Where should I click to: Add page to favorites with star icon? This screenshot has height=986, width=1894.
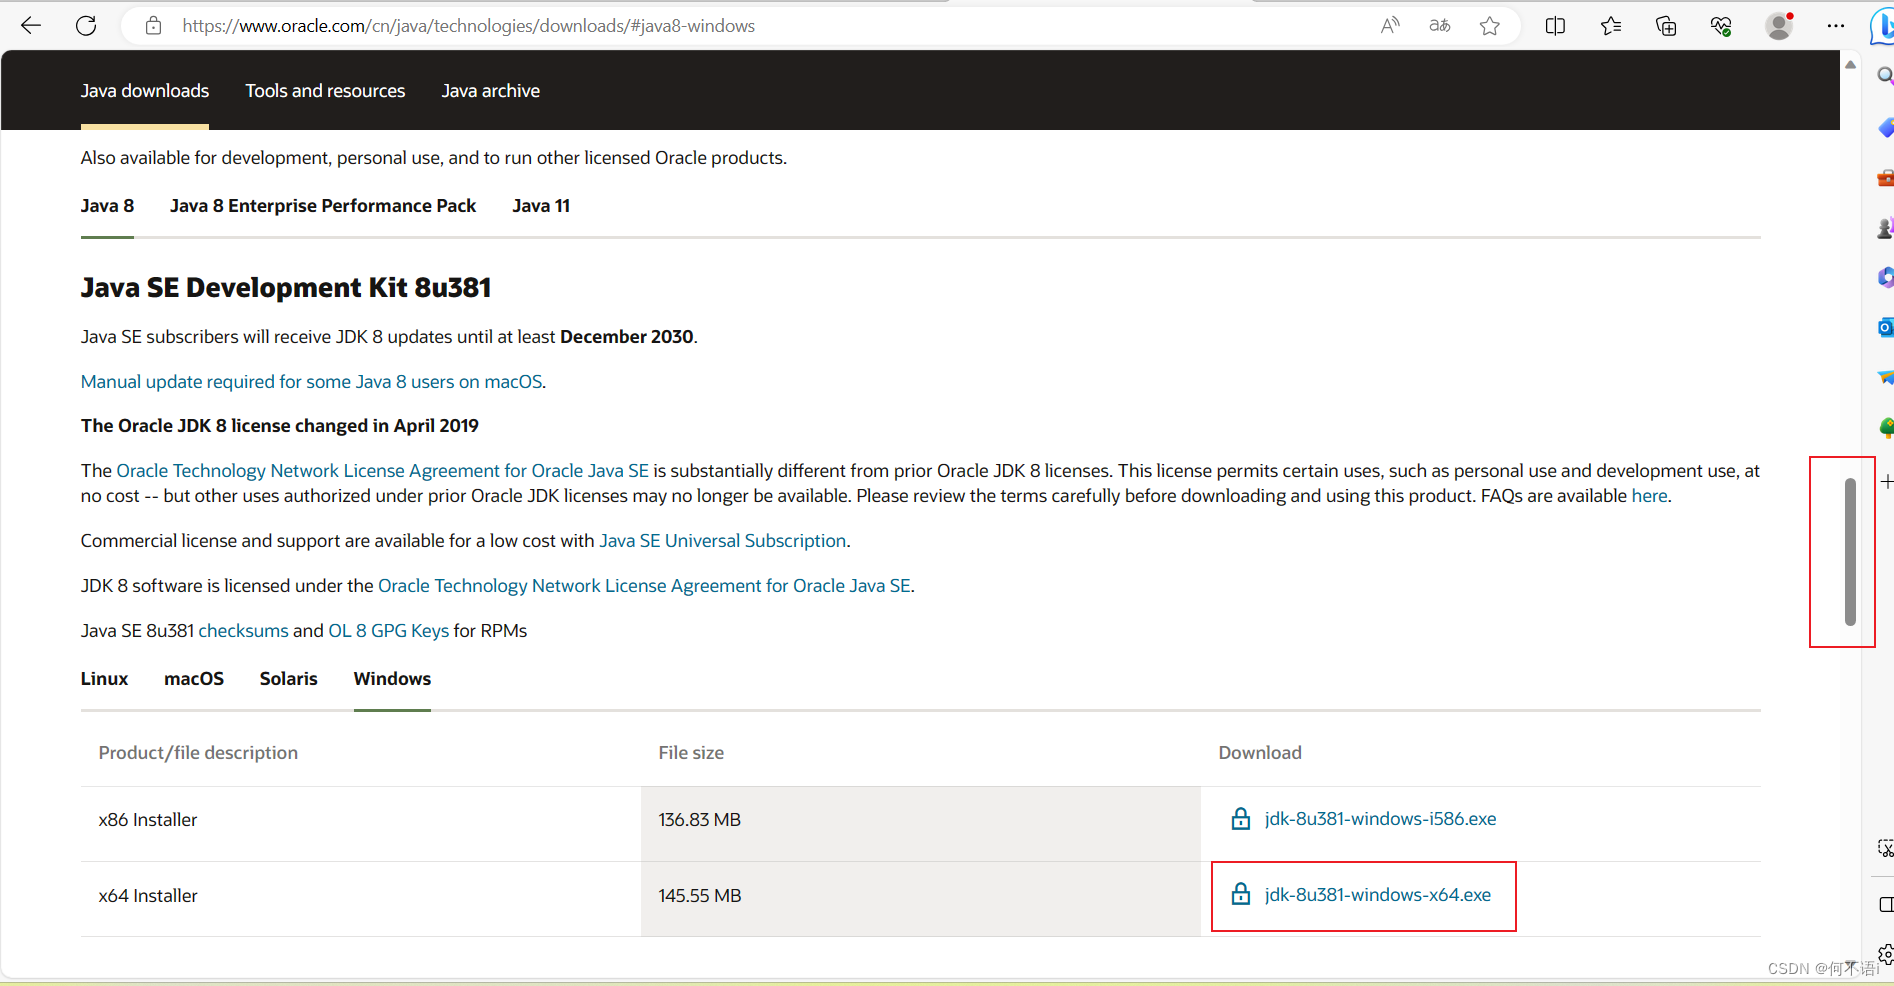(1490, 26)
